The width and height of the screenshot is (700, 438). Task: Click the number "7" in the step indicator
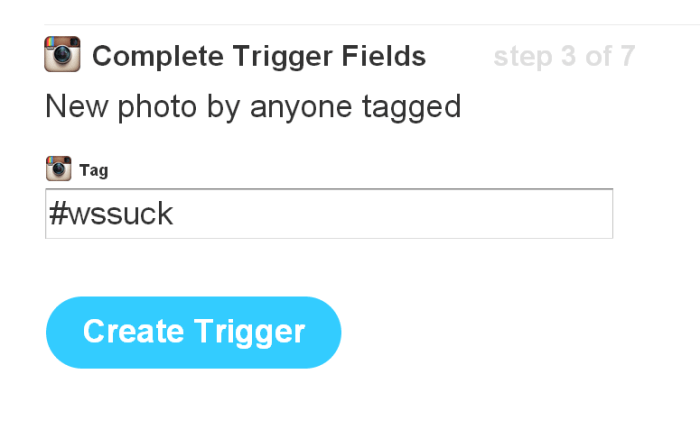626,56
